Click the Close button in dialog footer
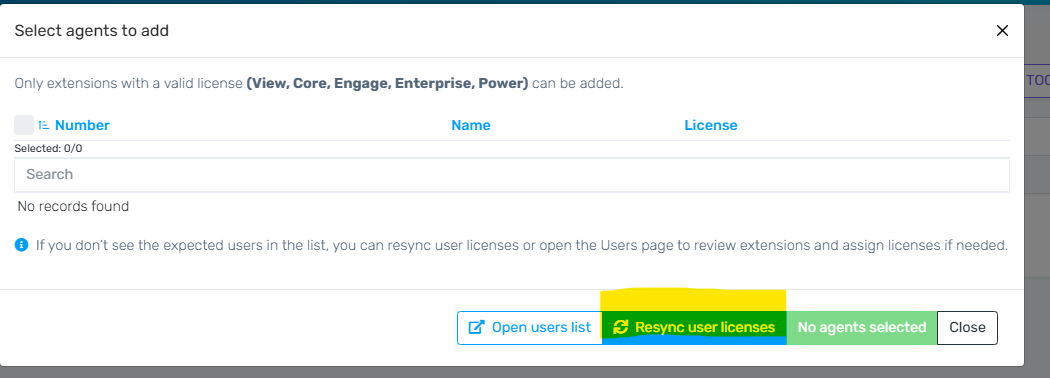 click(967, 328)
